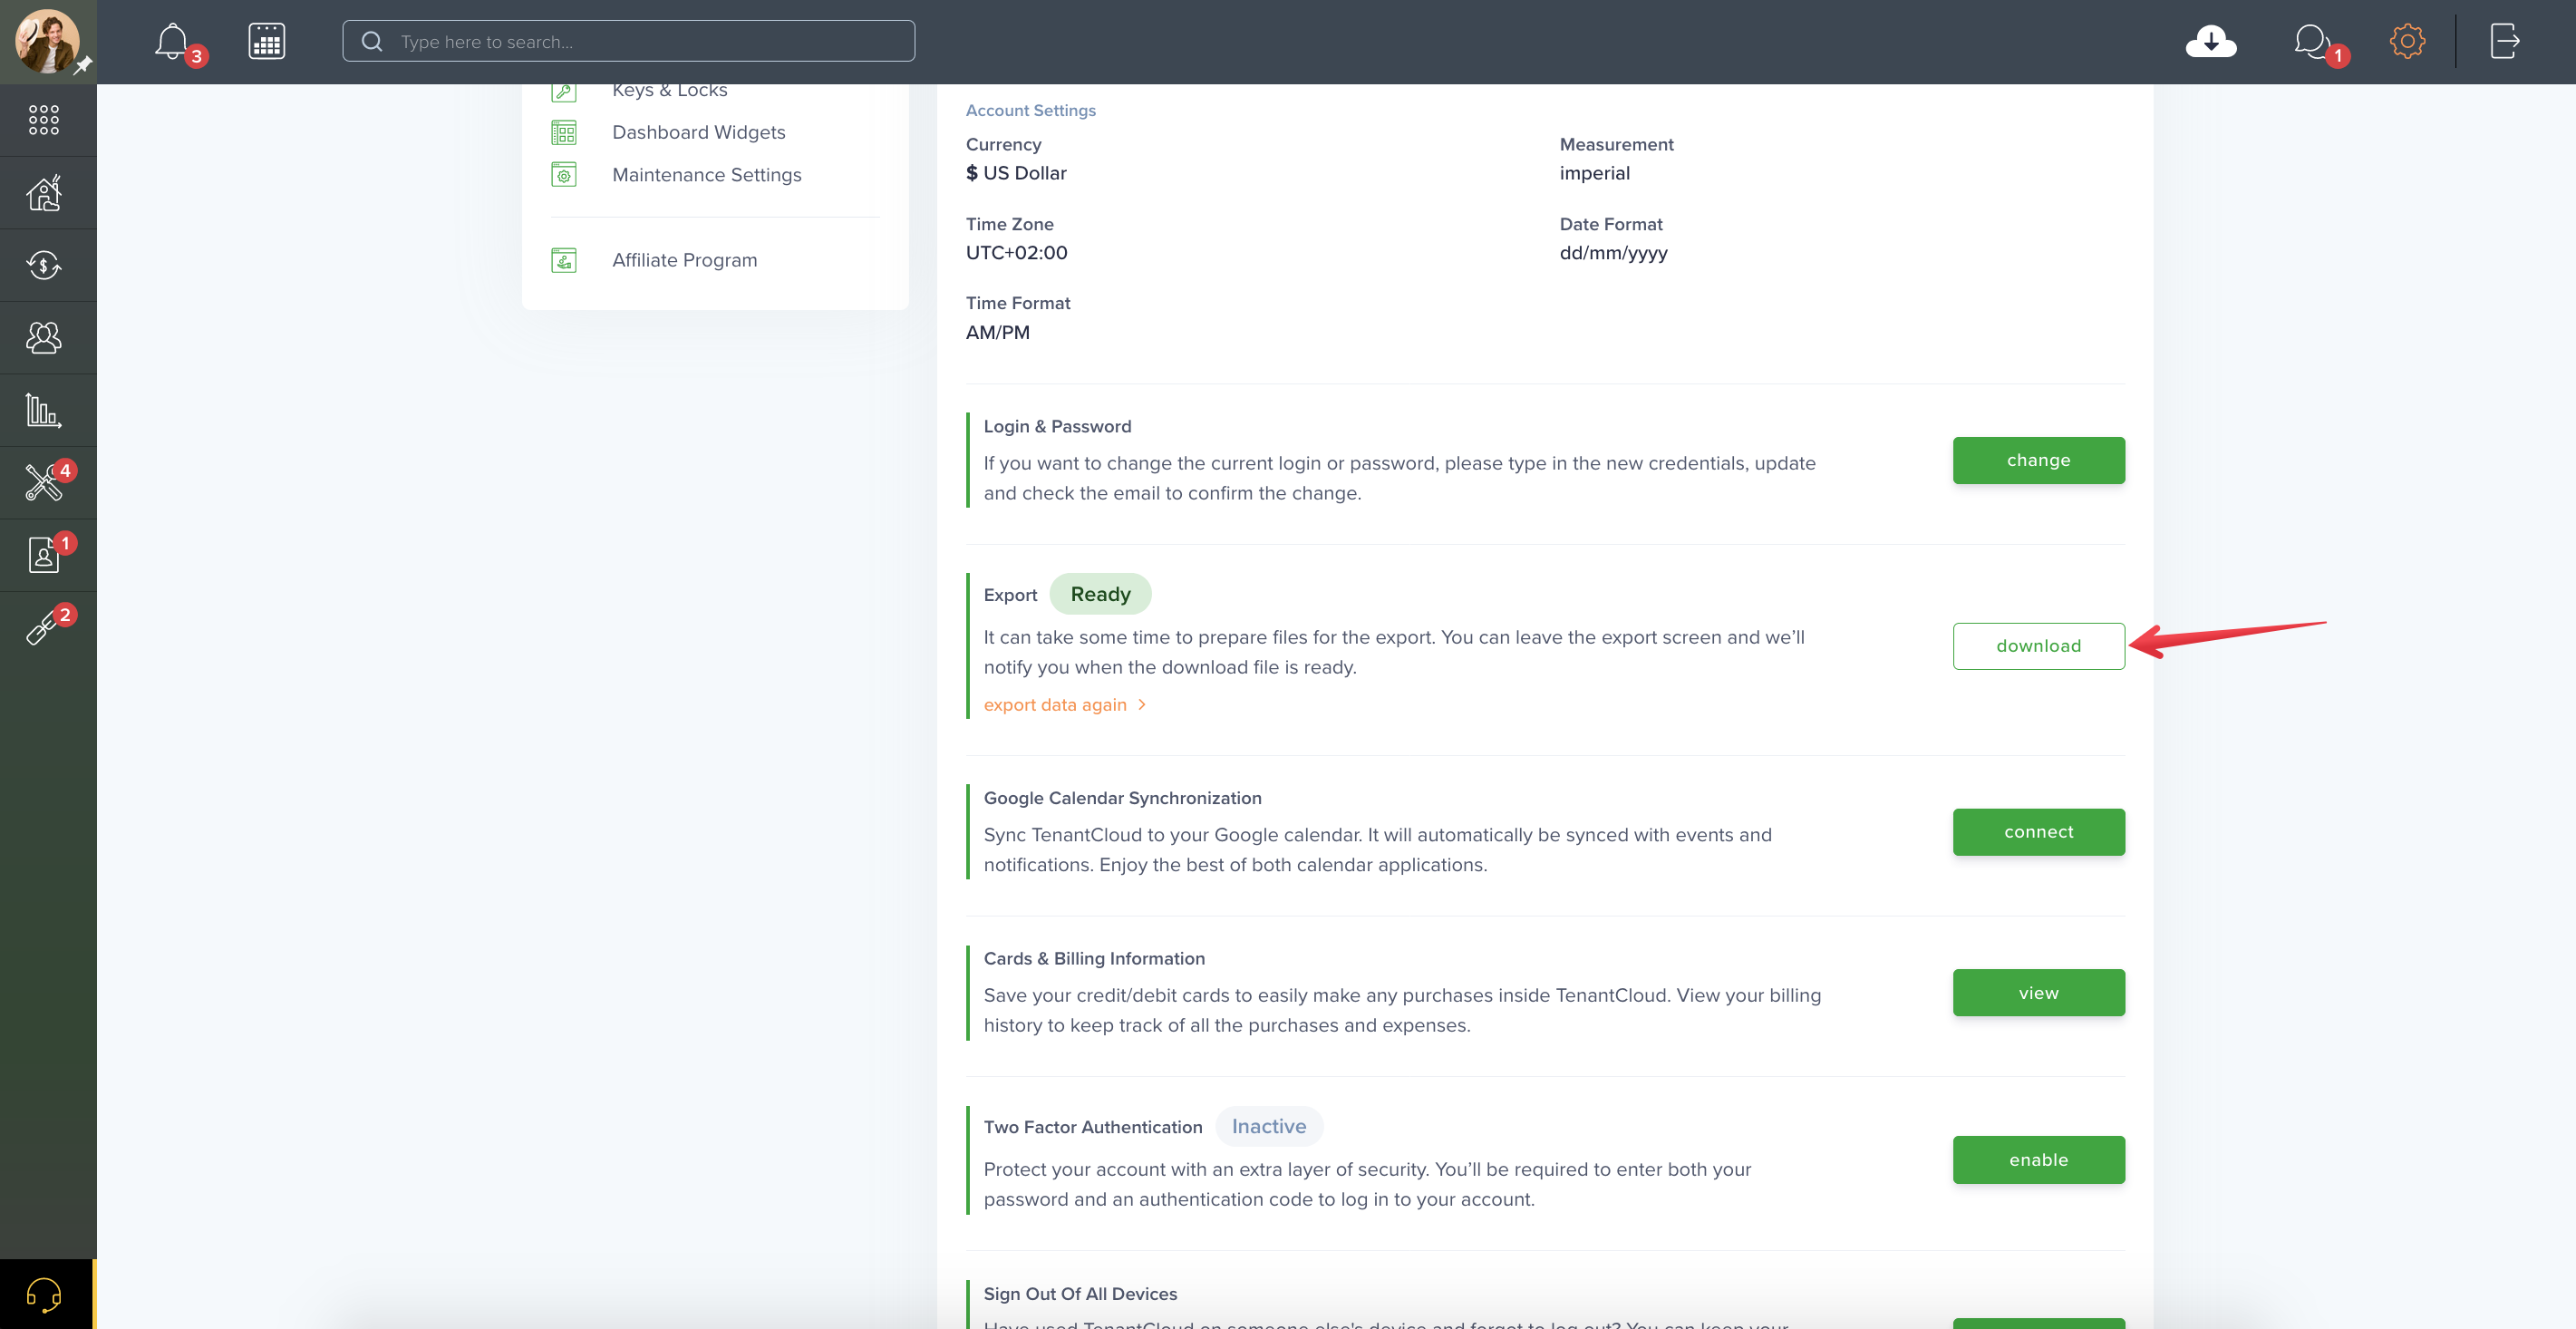Open the sidebar icon with badge 2
Screen dimensions: 2576x1329
44,627
